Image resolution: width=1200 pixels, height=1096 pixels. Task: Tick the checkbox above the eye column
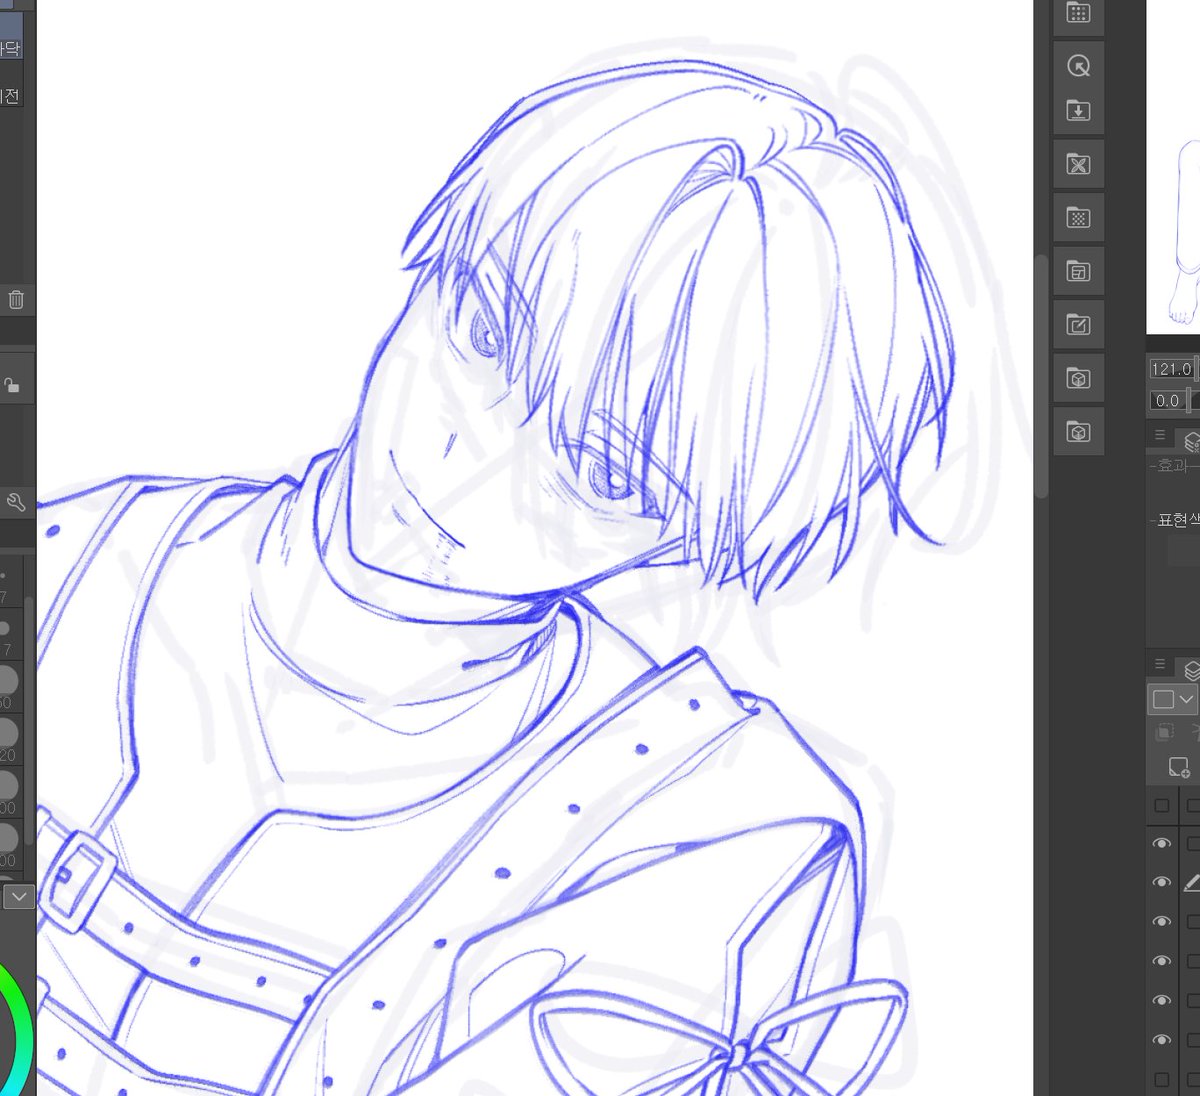(x=1161, y=805)
